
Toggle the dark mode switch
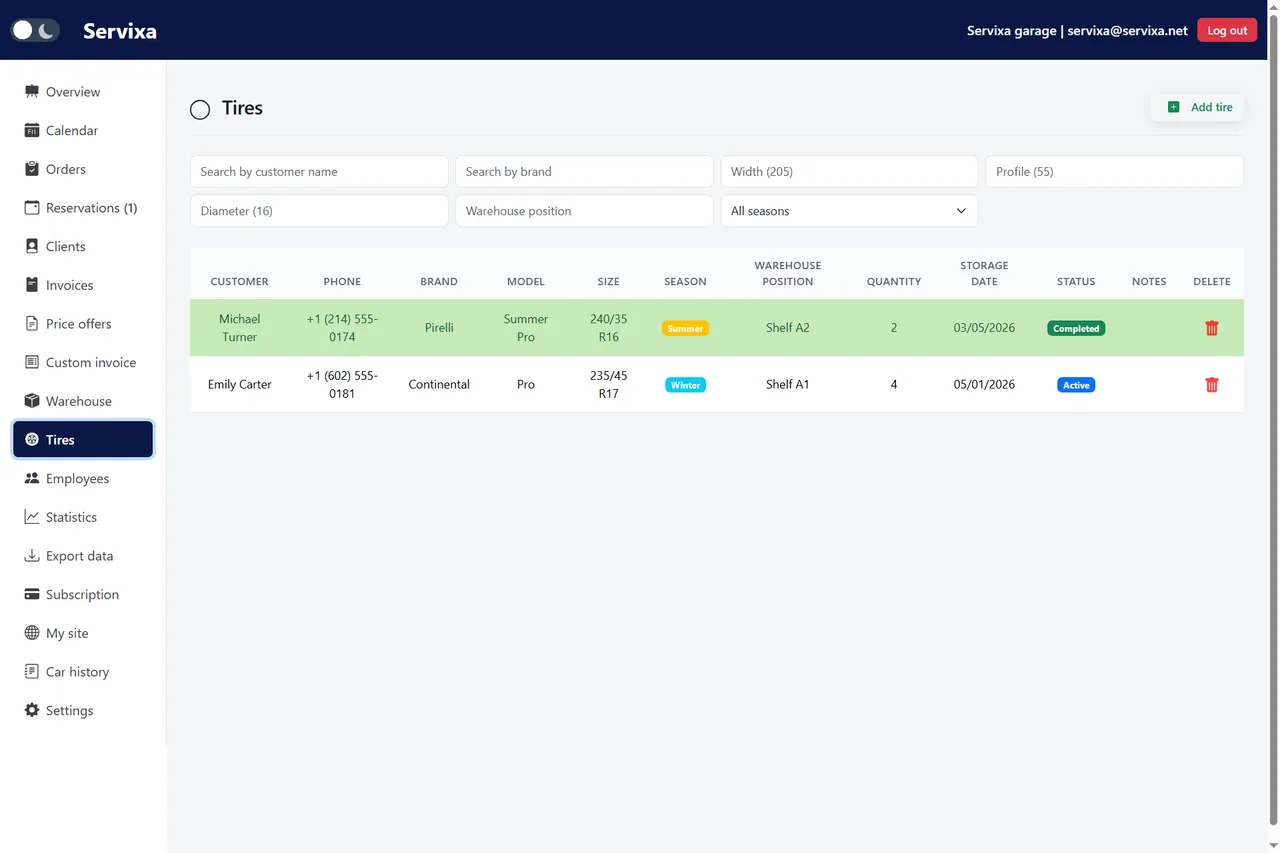pyautogui.click(x=34, y=30)
